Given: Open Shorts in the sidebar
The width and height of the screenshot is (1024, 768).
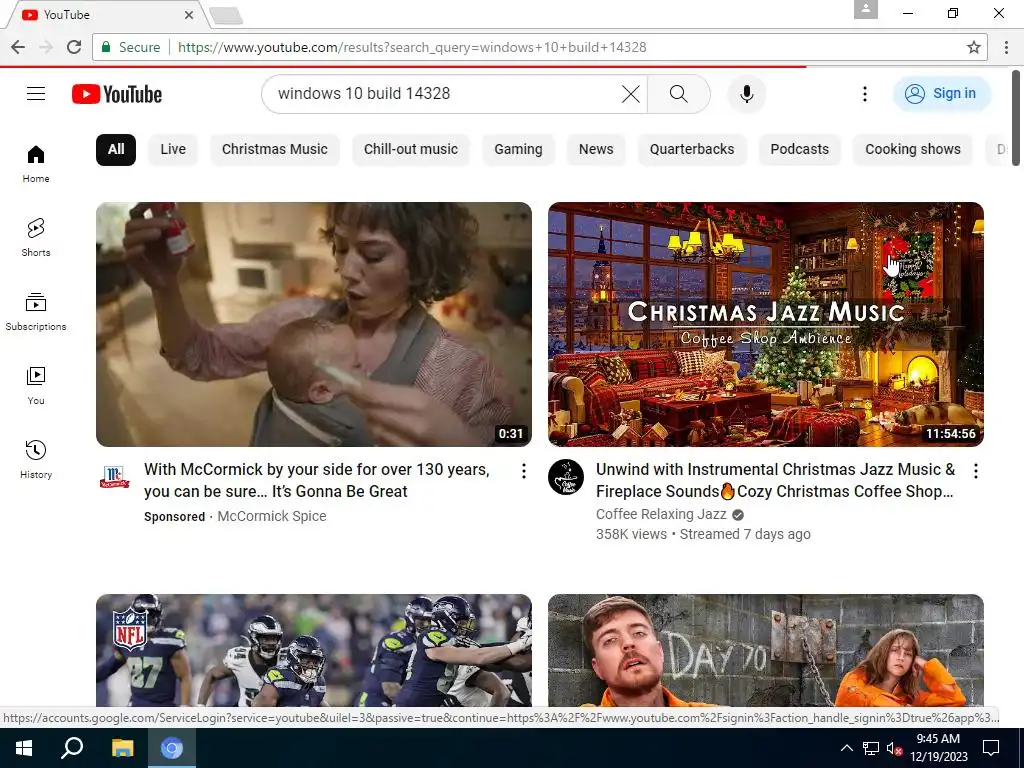Looking at the screenshot, I should click(36, 238).
